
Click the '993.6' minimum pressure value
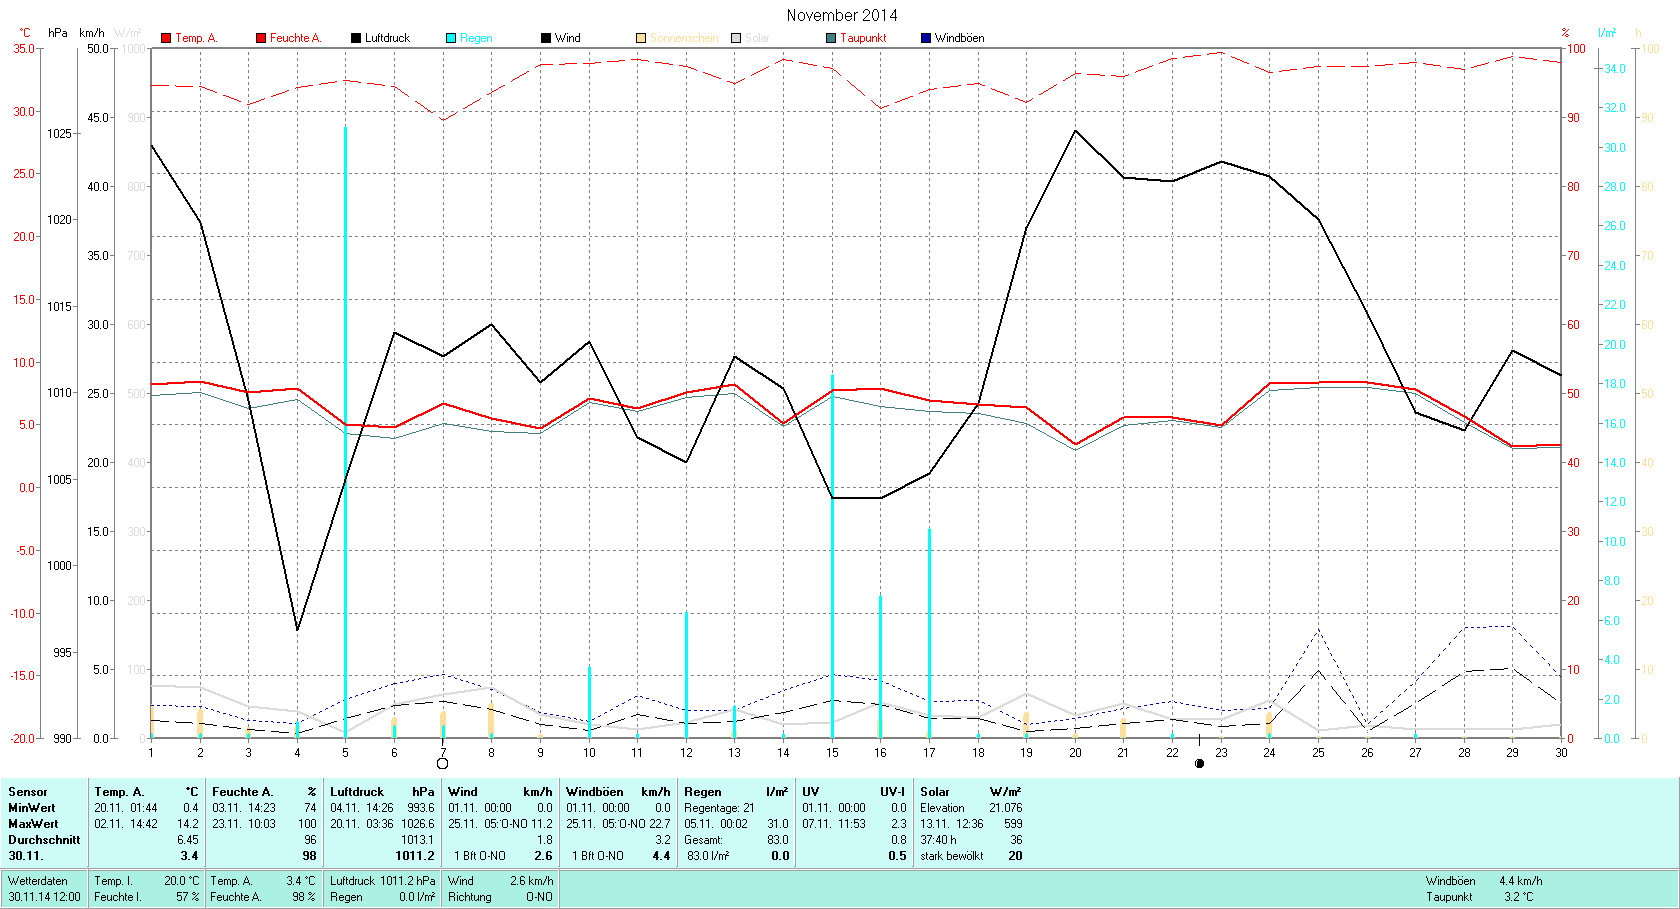[421, 808]
